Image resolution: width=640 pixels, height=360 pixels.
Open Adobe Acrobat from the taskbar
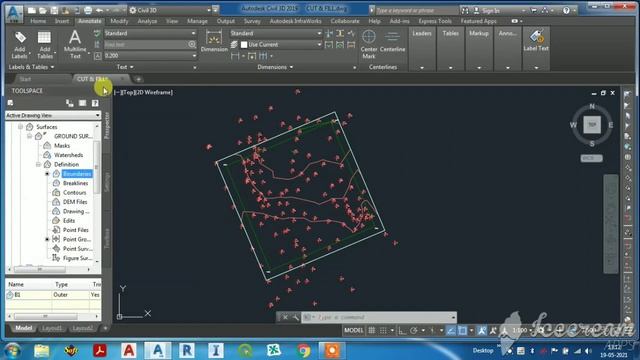(100, 351)
